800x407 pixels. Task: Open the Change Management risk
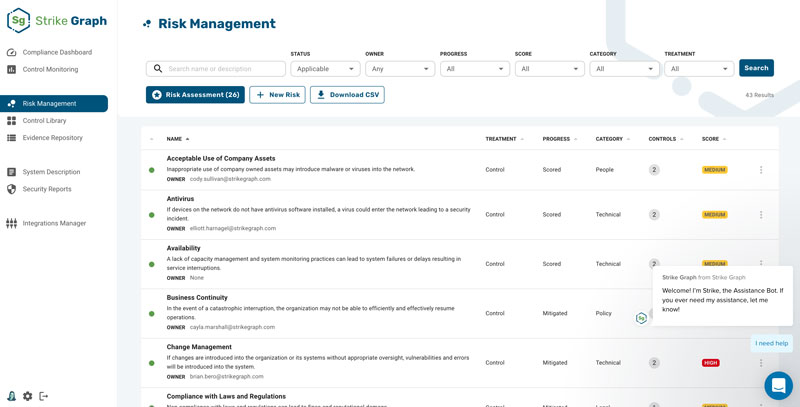(199, 347)
